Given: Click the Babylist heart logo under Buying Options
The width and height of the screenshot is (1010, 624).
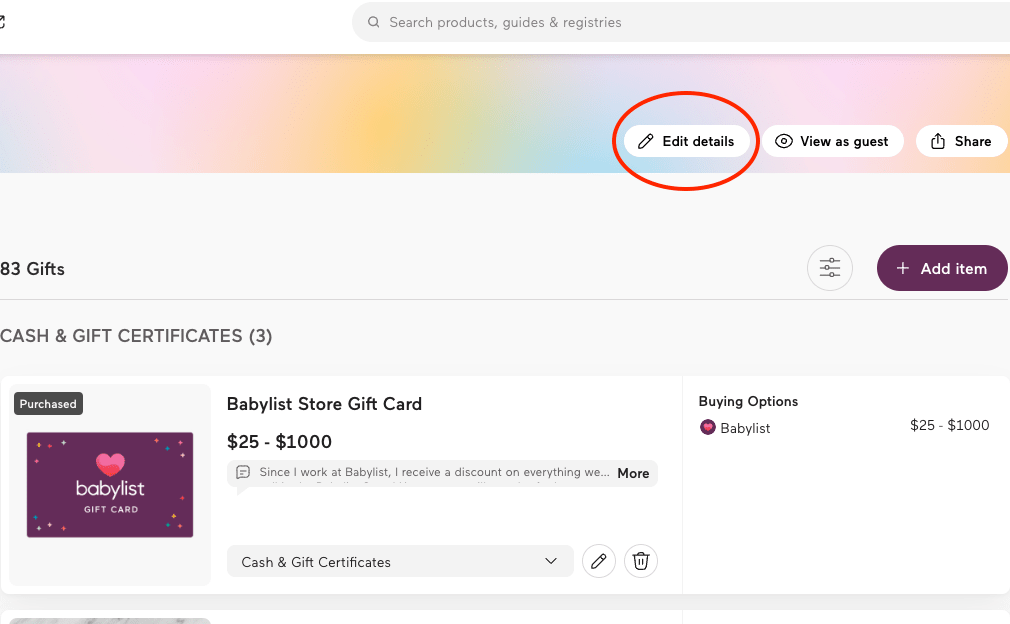Looking at the screenshot, I should point(707,427).
